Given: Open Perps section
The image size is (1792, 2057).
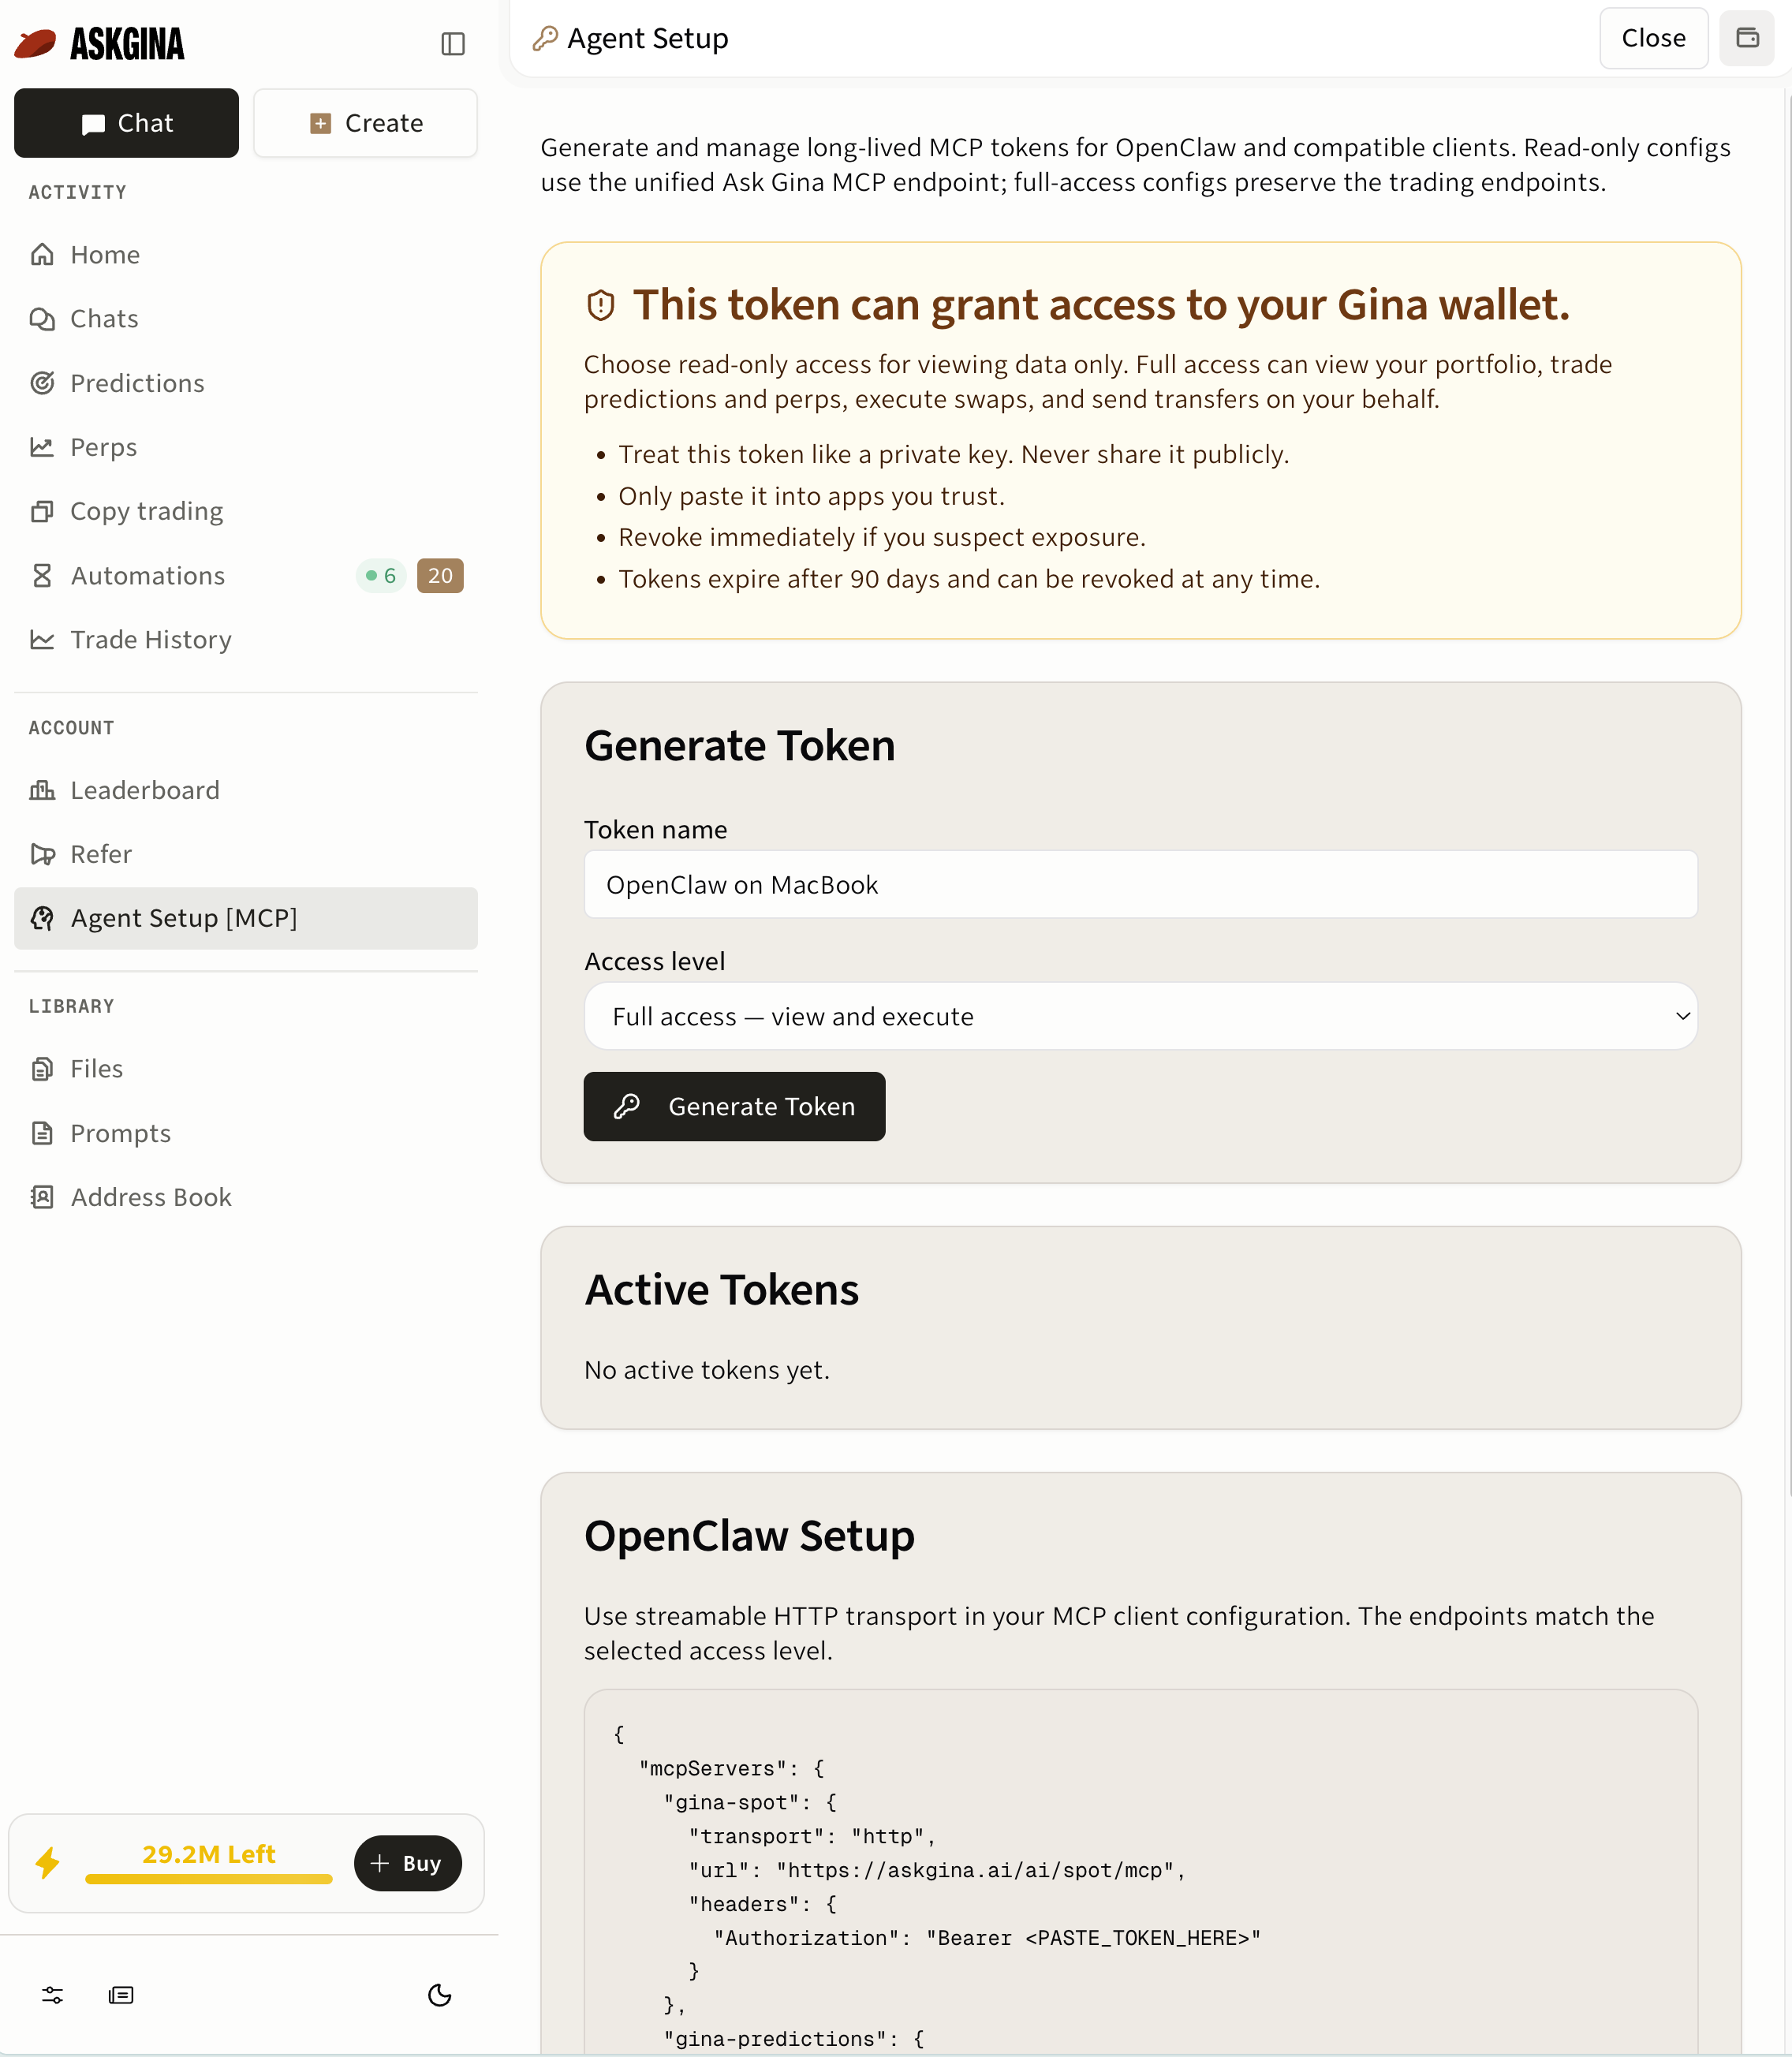Looking at the screenshot, I should (245, 447).
